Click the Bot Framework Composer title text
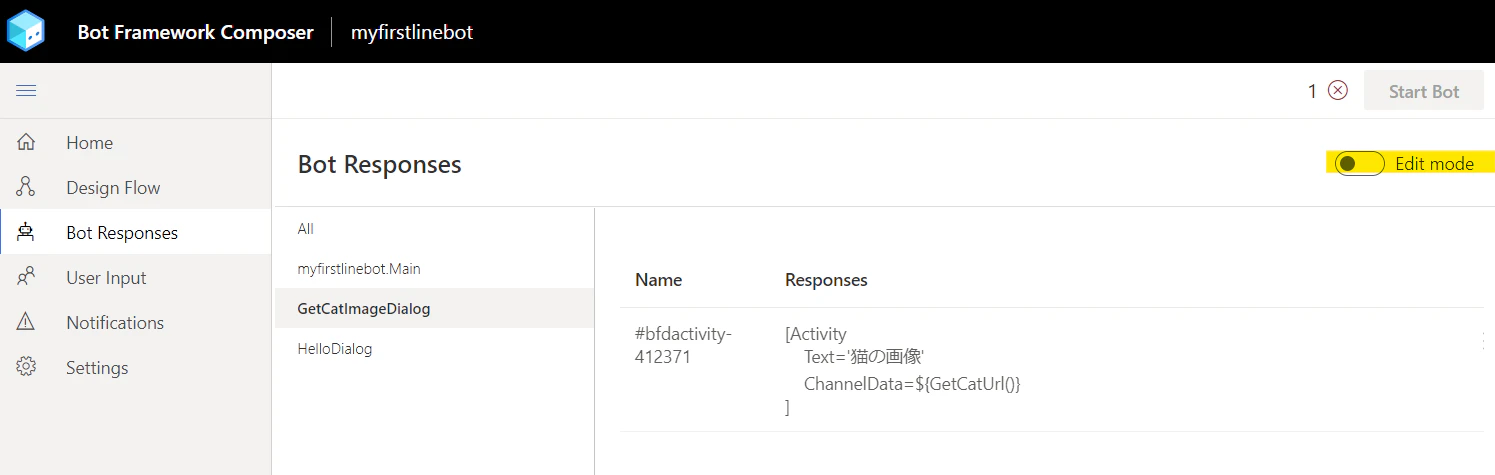This screenshot has width=1495, height=475. click(195, 32)
